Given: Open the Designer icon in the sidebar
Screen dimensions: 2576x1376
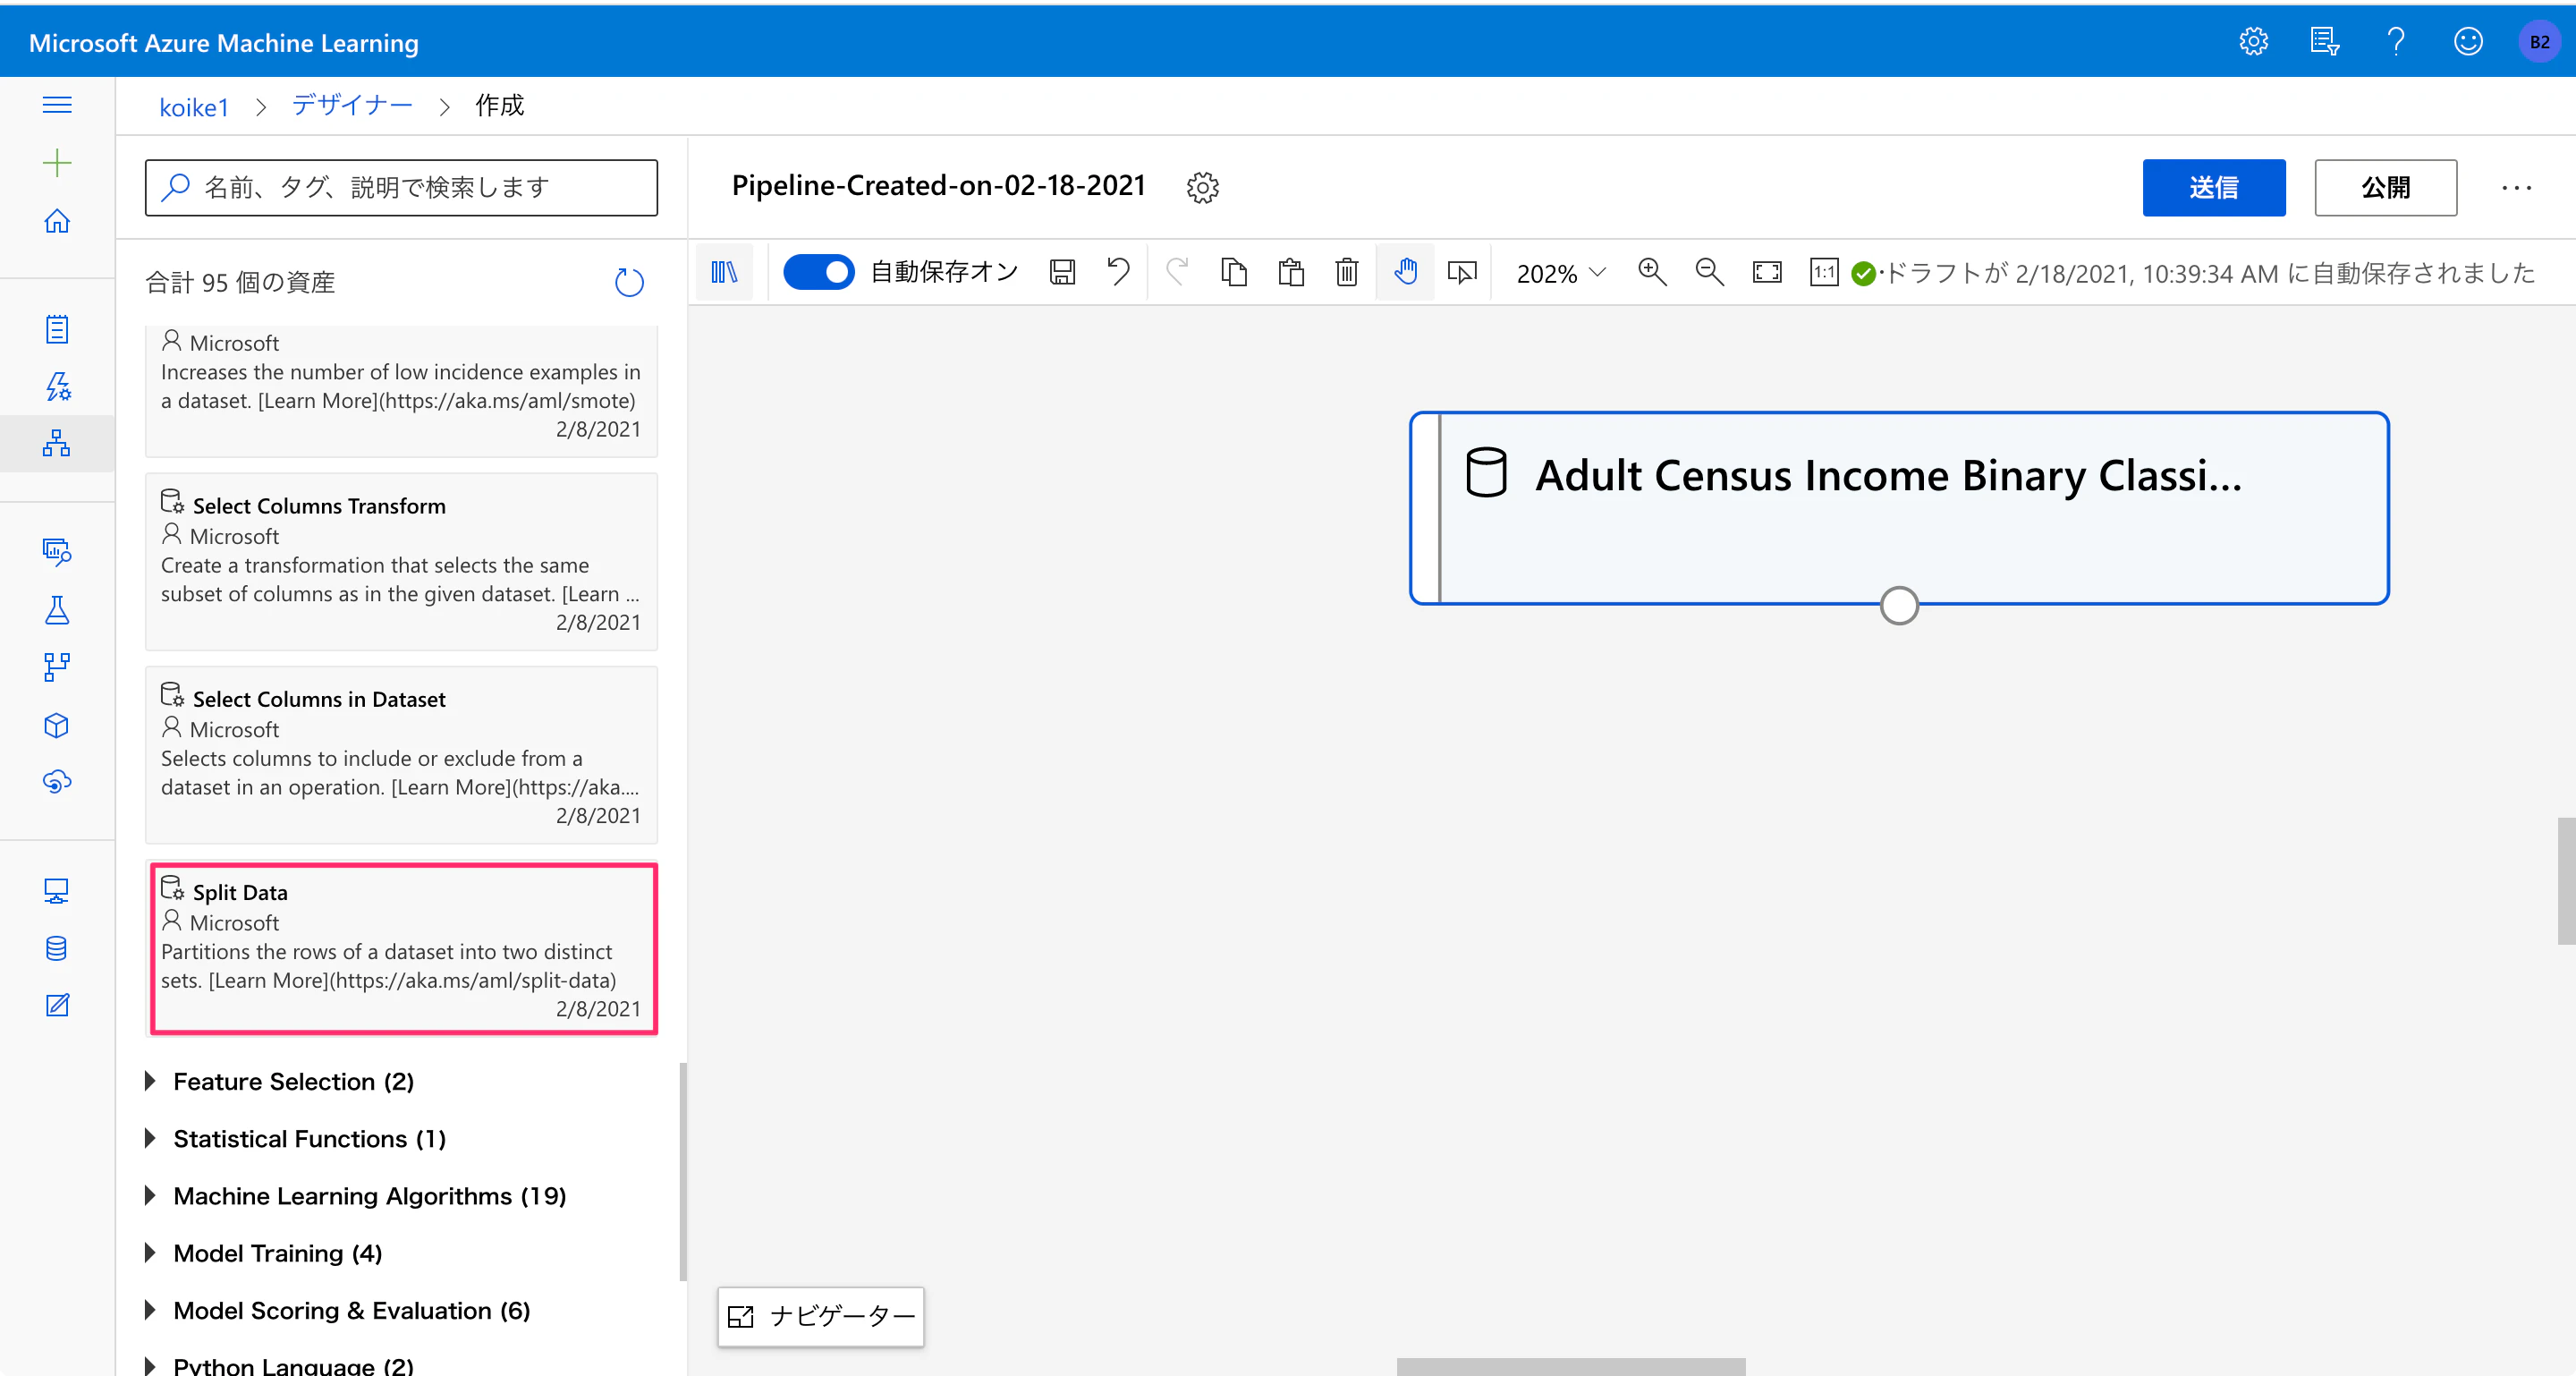Looking at the screenshot, I should (57, 443).
